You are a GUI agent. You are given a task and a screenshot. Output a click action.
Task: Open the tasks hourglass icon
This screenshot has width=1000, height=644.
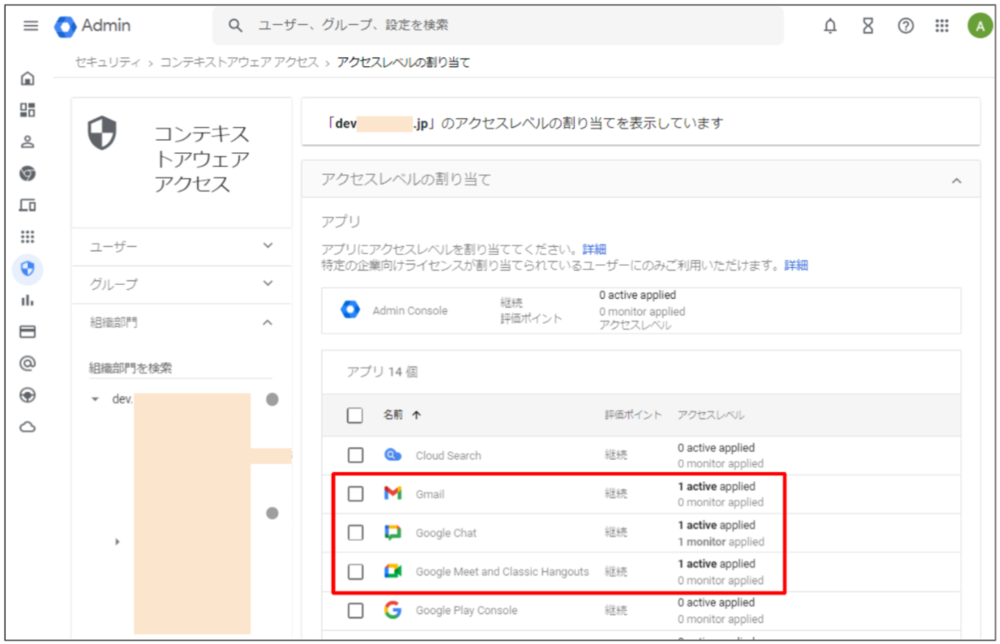[x=868, y=26]
